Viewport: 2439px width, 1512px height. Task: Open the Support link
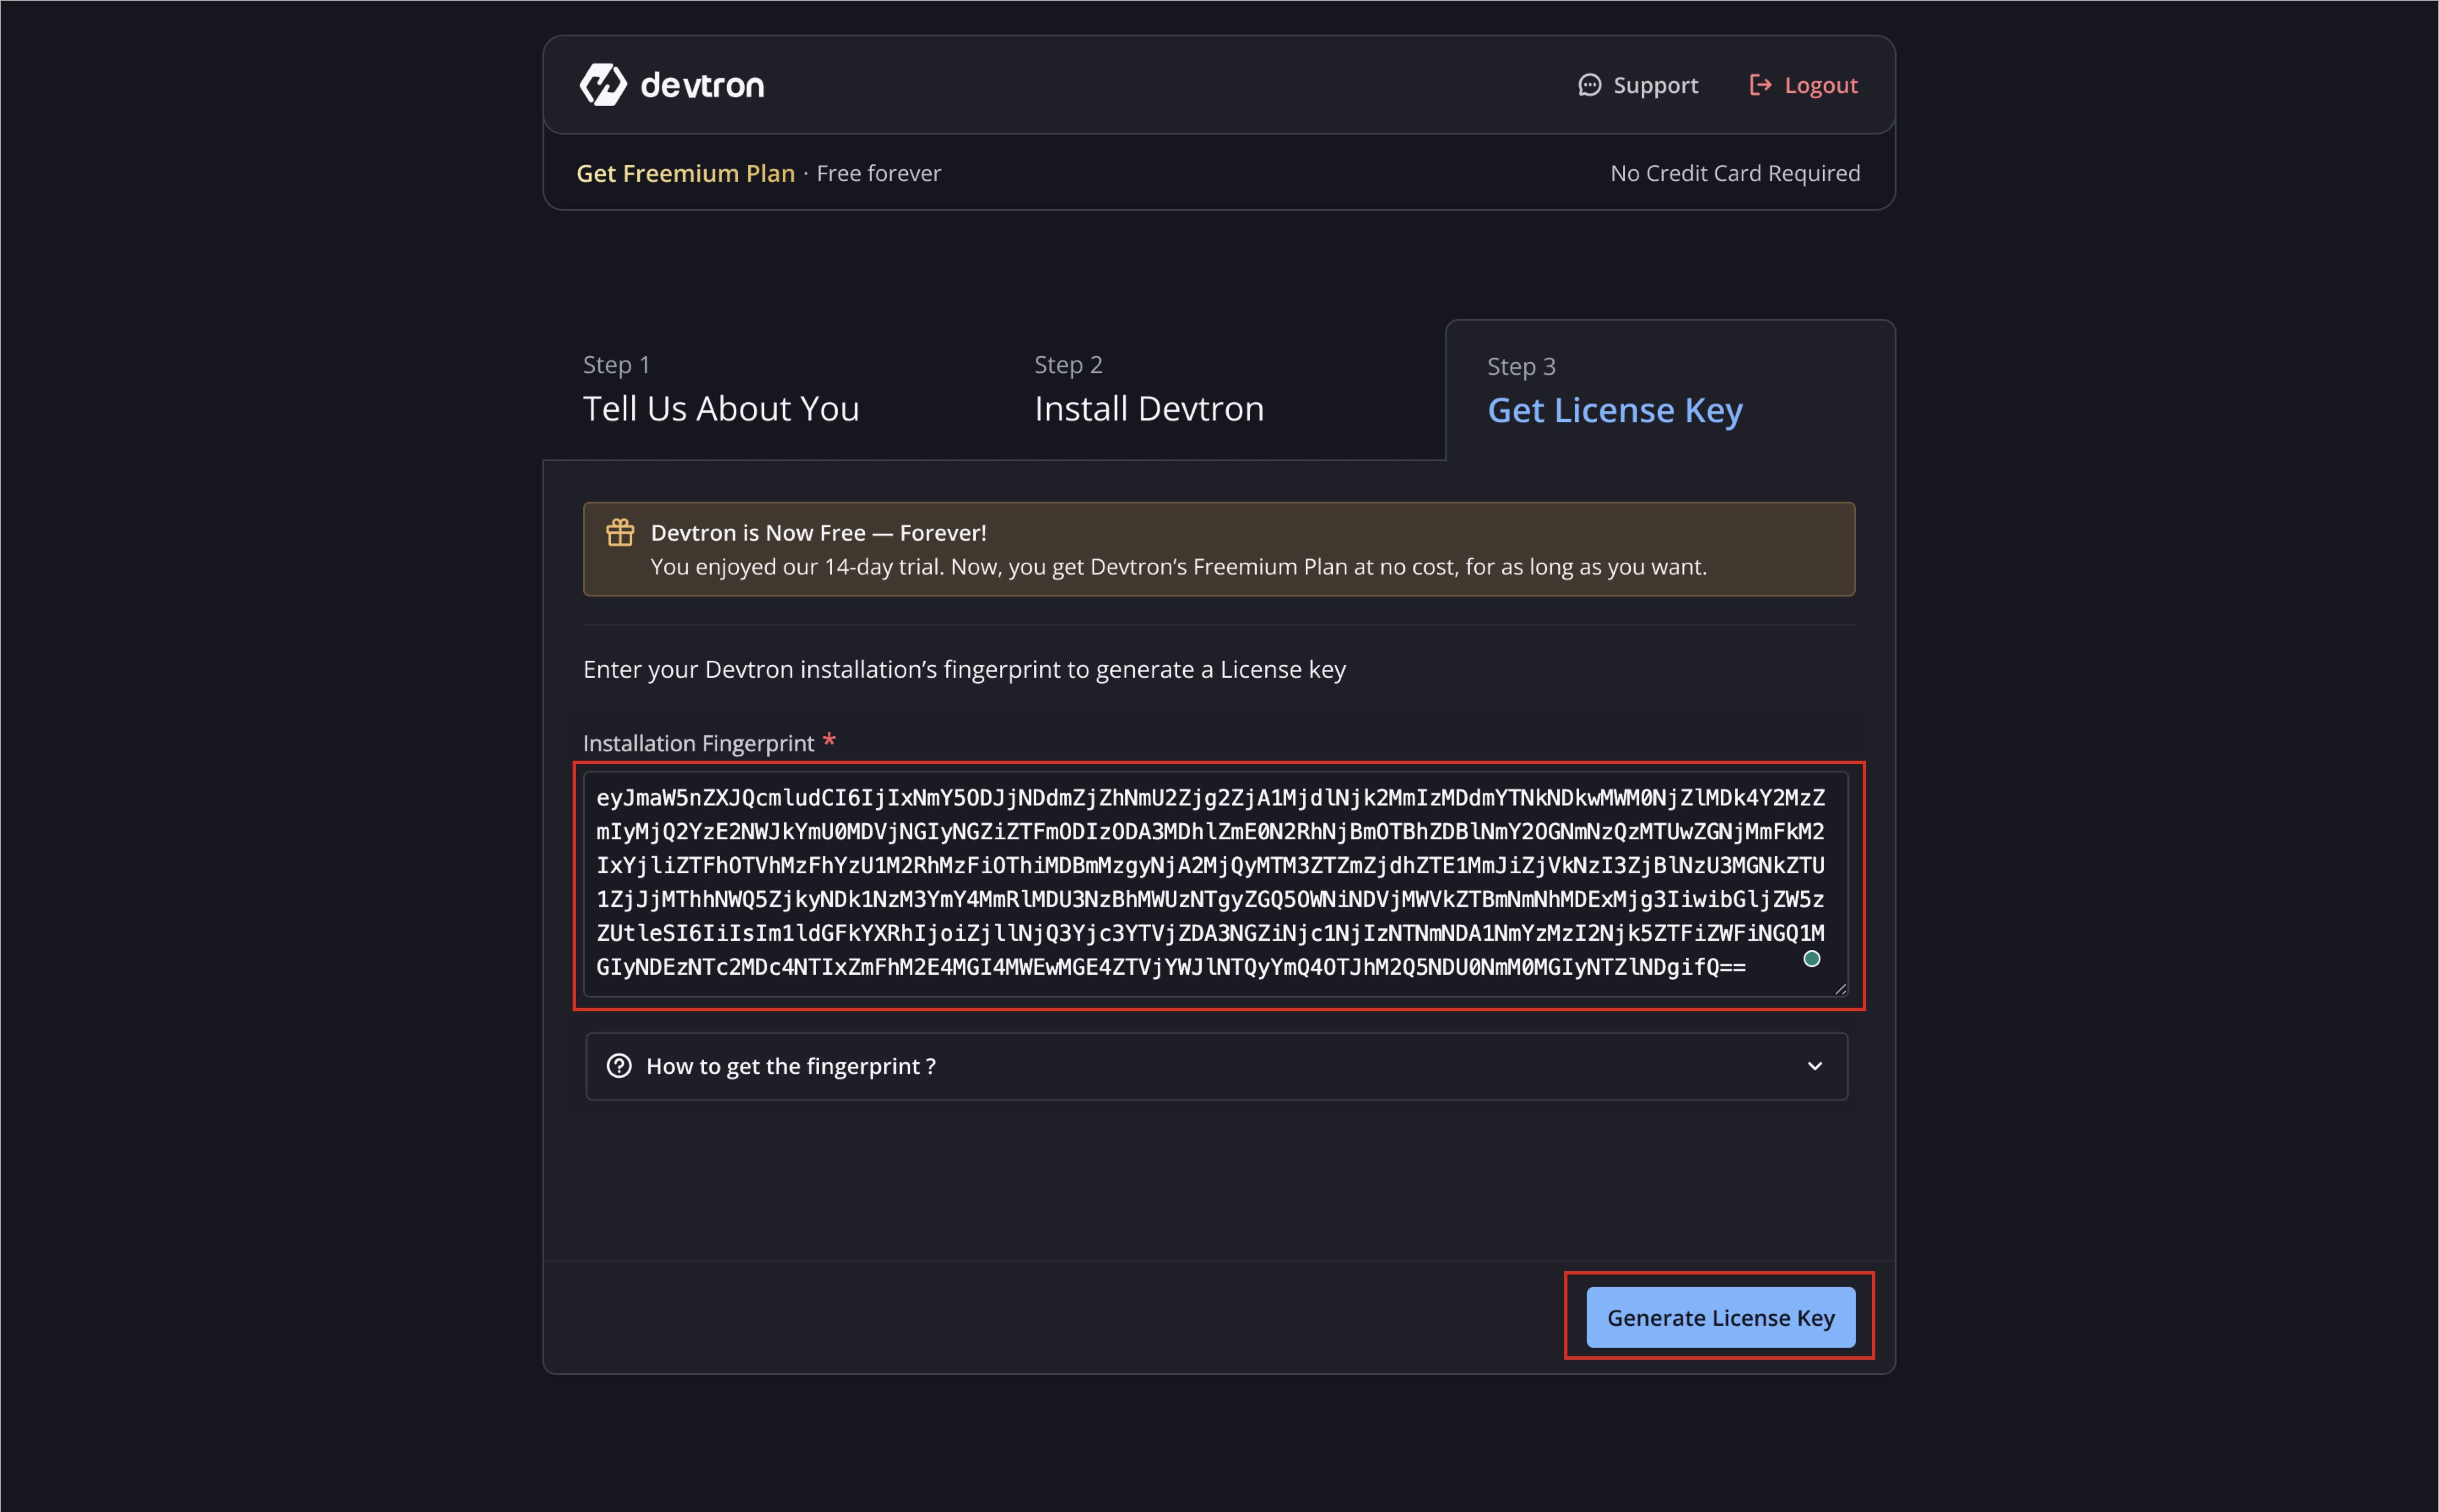pos(1655,85)
